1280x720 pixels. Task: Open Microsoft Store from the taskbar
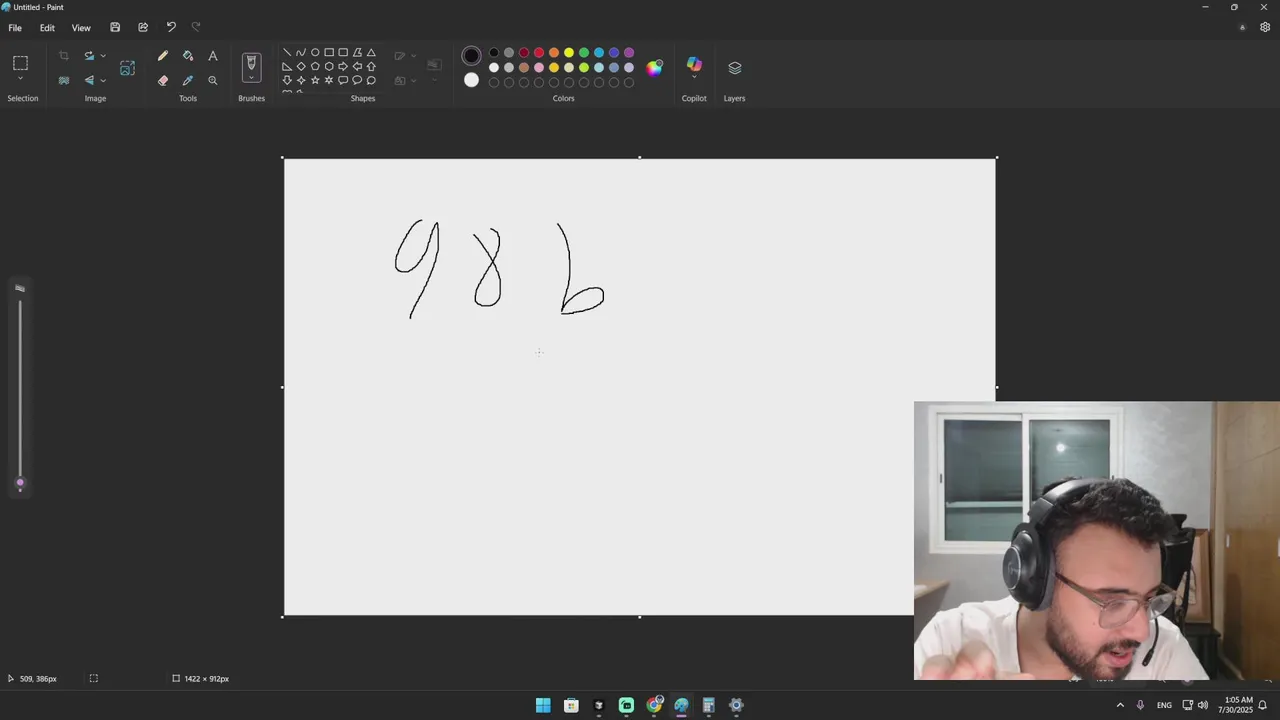pos(571,705)
